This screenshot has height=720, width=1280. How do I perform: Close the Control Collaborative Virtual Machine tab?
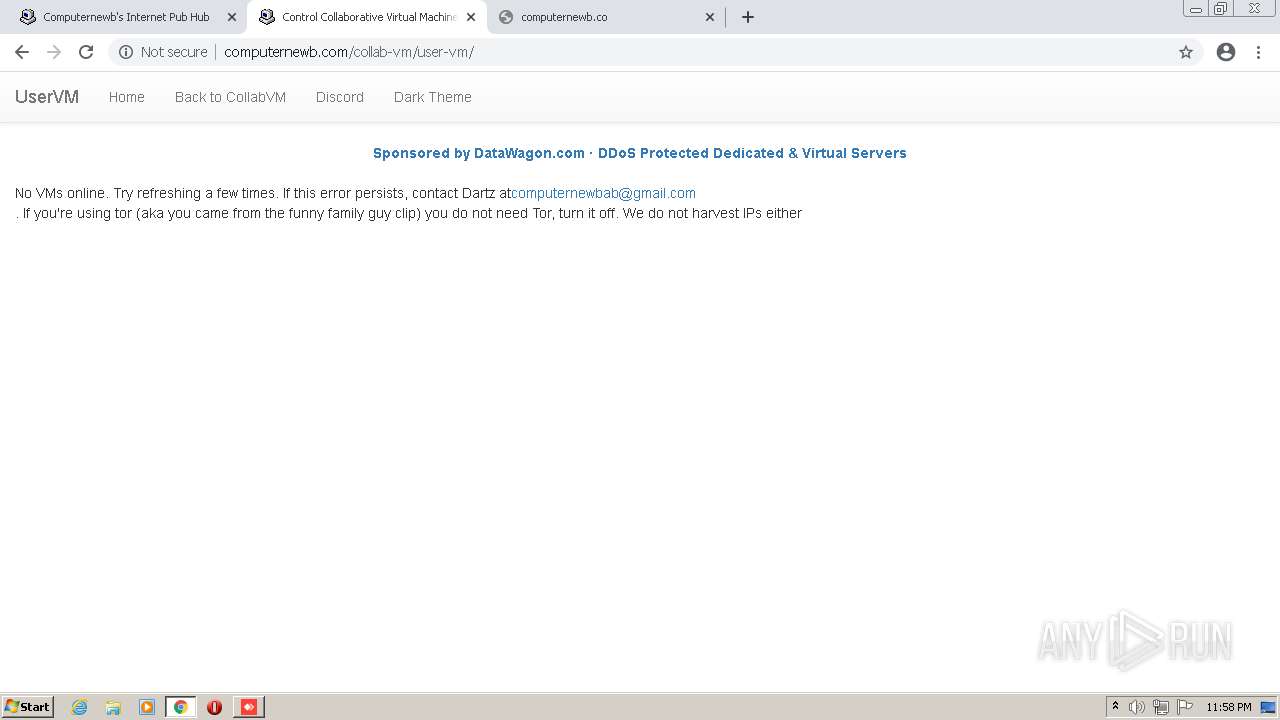pyautogui.click(x=471, y=17)
